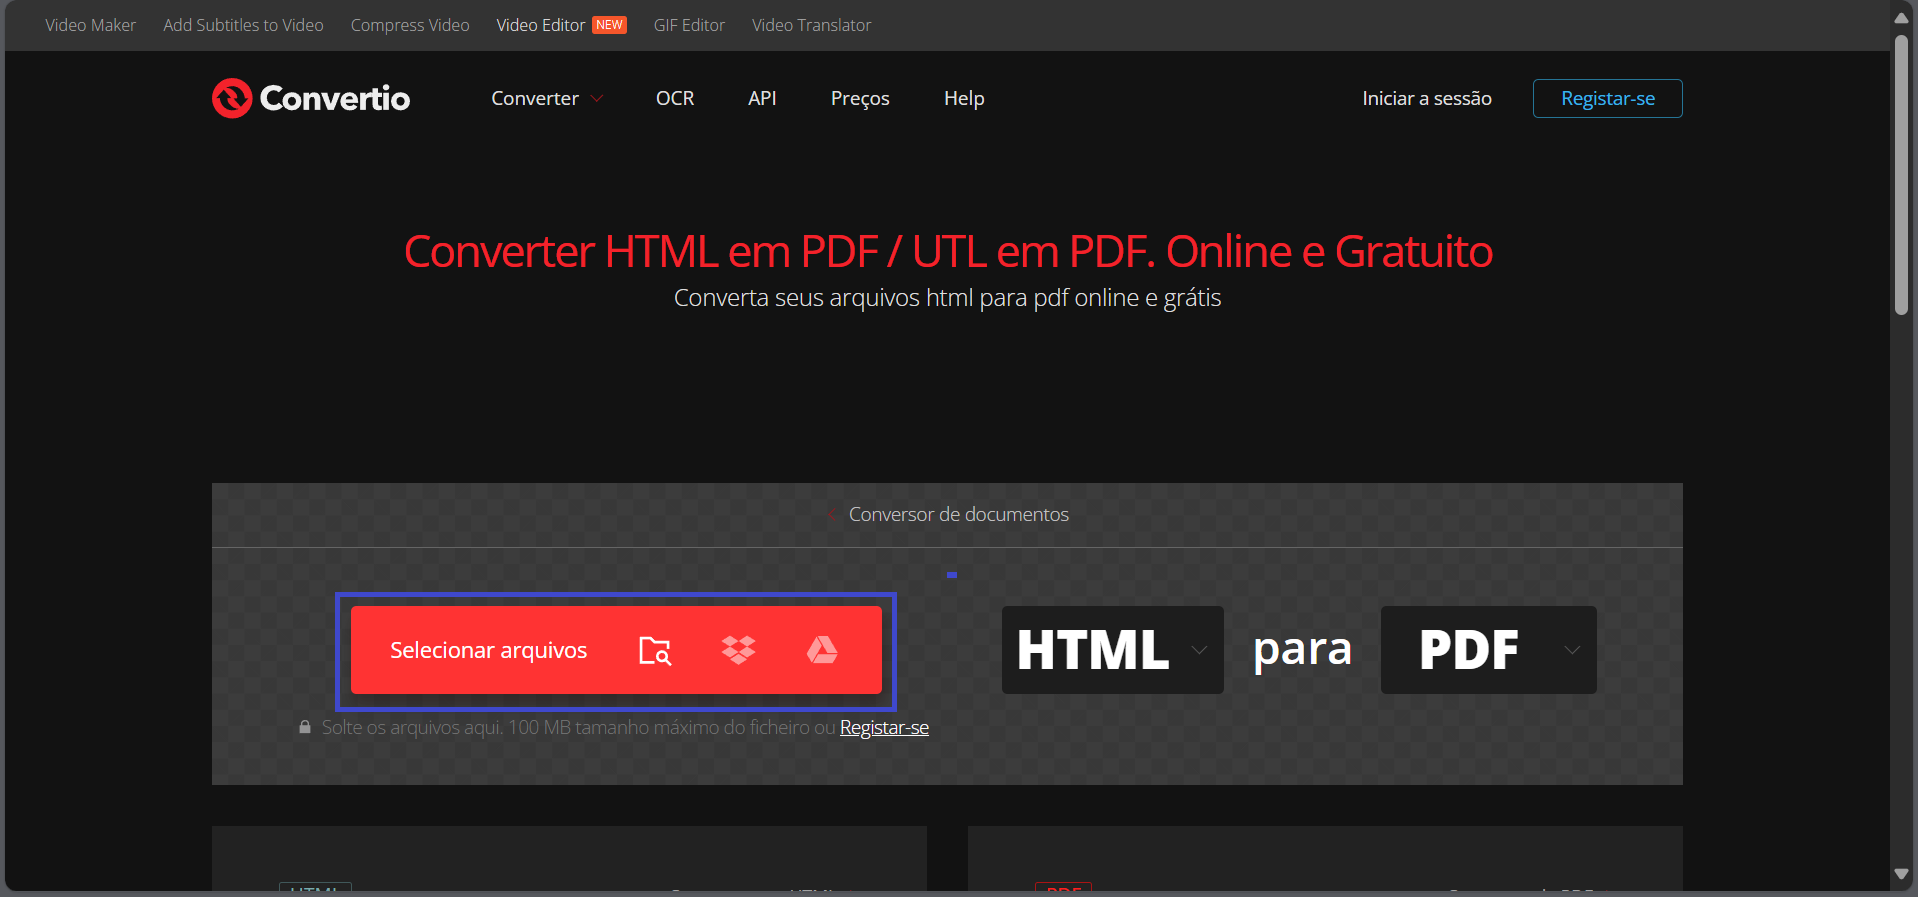The height and width of the screenshot is (897, 1918).
Task: Open Video Translator tool link
Action: coord(811,25)
